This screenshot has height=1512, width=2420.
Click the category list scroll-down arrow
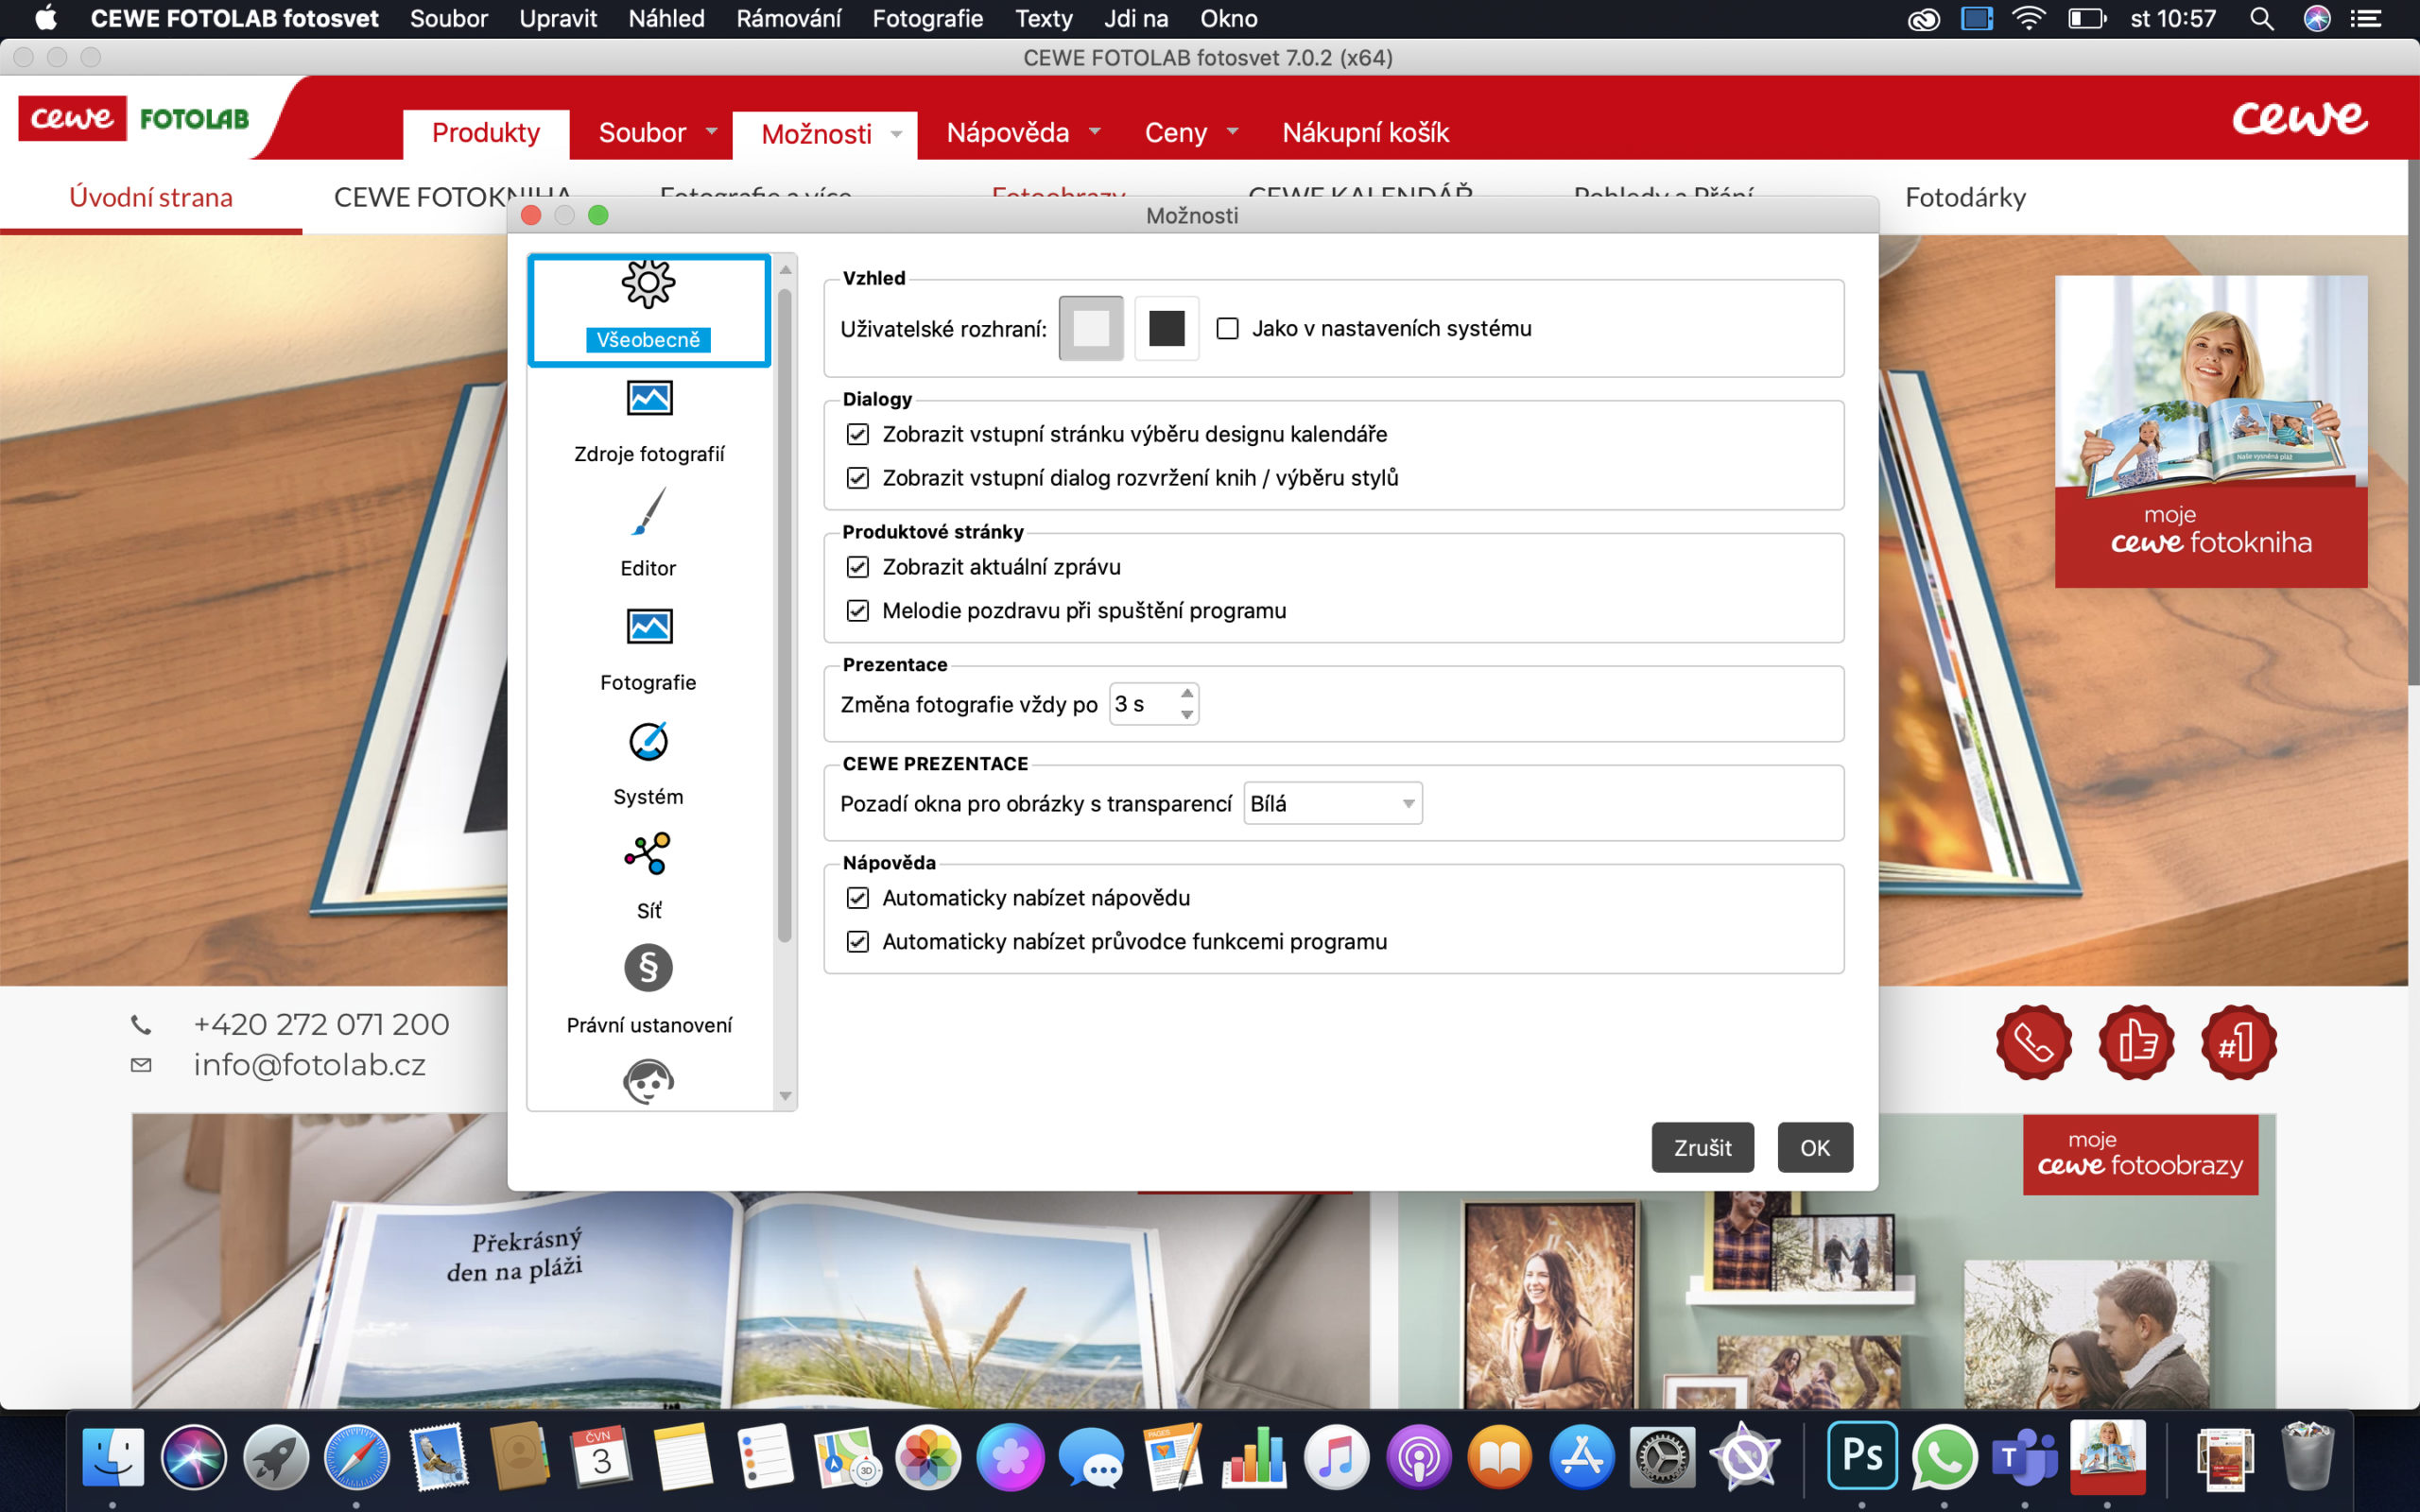click(x=785, y=1096)
